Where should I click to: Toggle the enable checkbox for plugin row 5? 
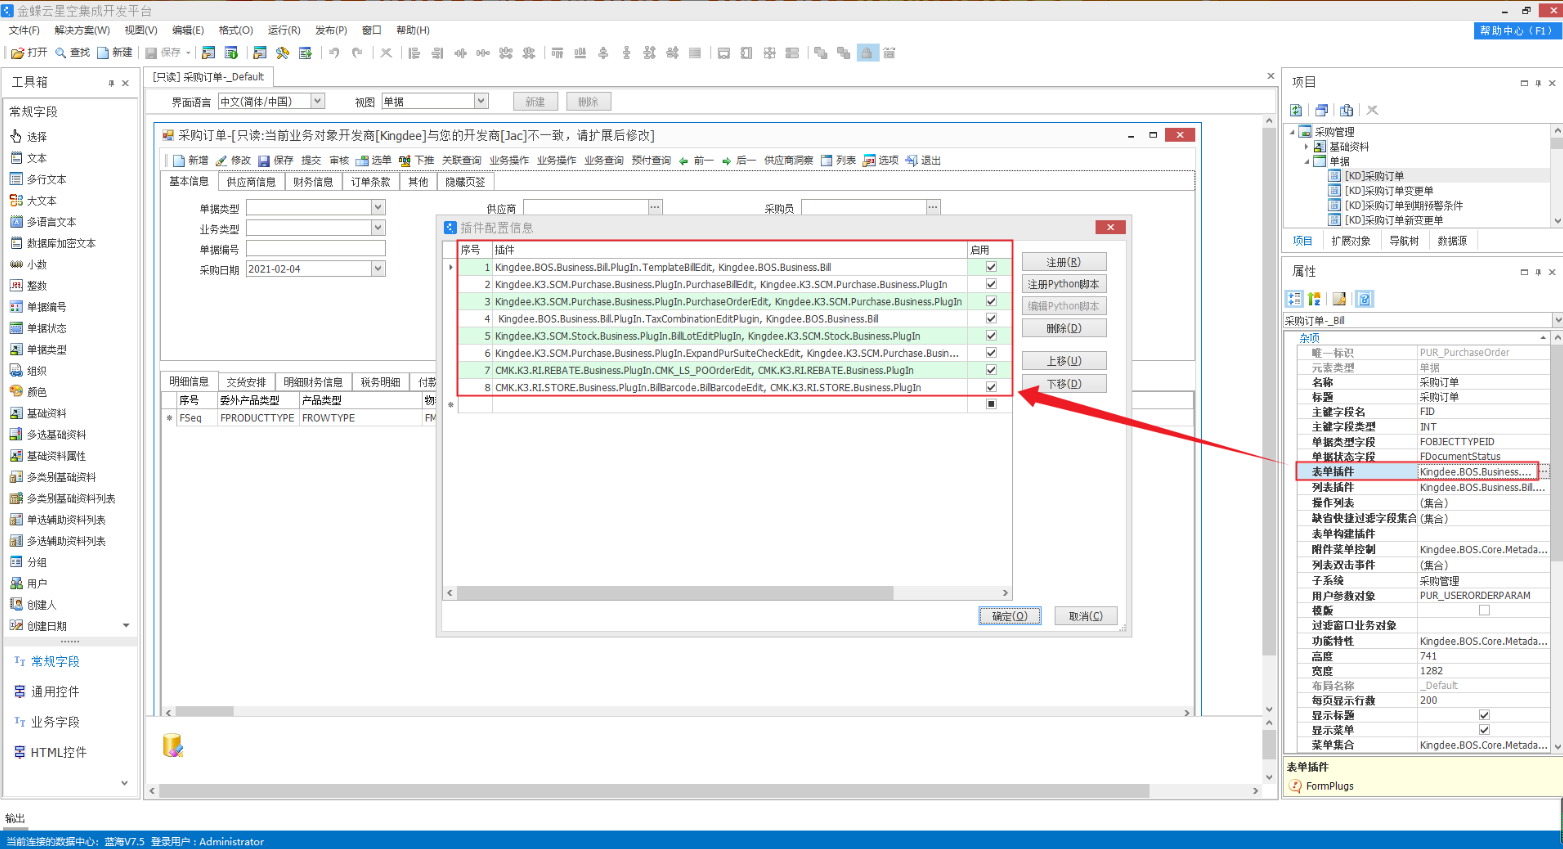[x=991, y=336]
